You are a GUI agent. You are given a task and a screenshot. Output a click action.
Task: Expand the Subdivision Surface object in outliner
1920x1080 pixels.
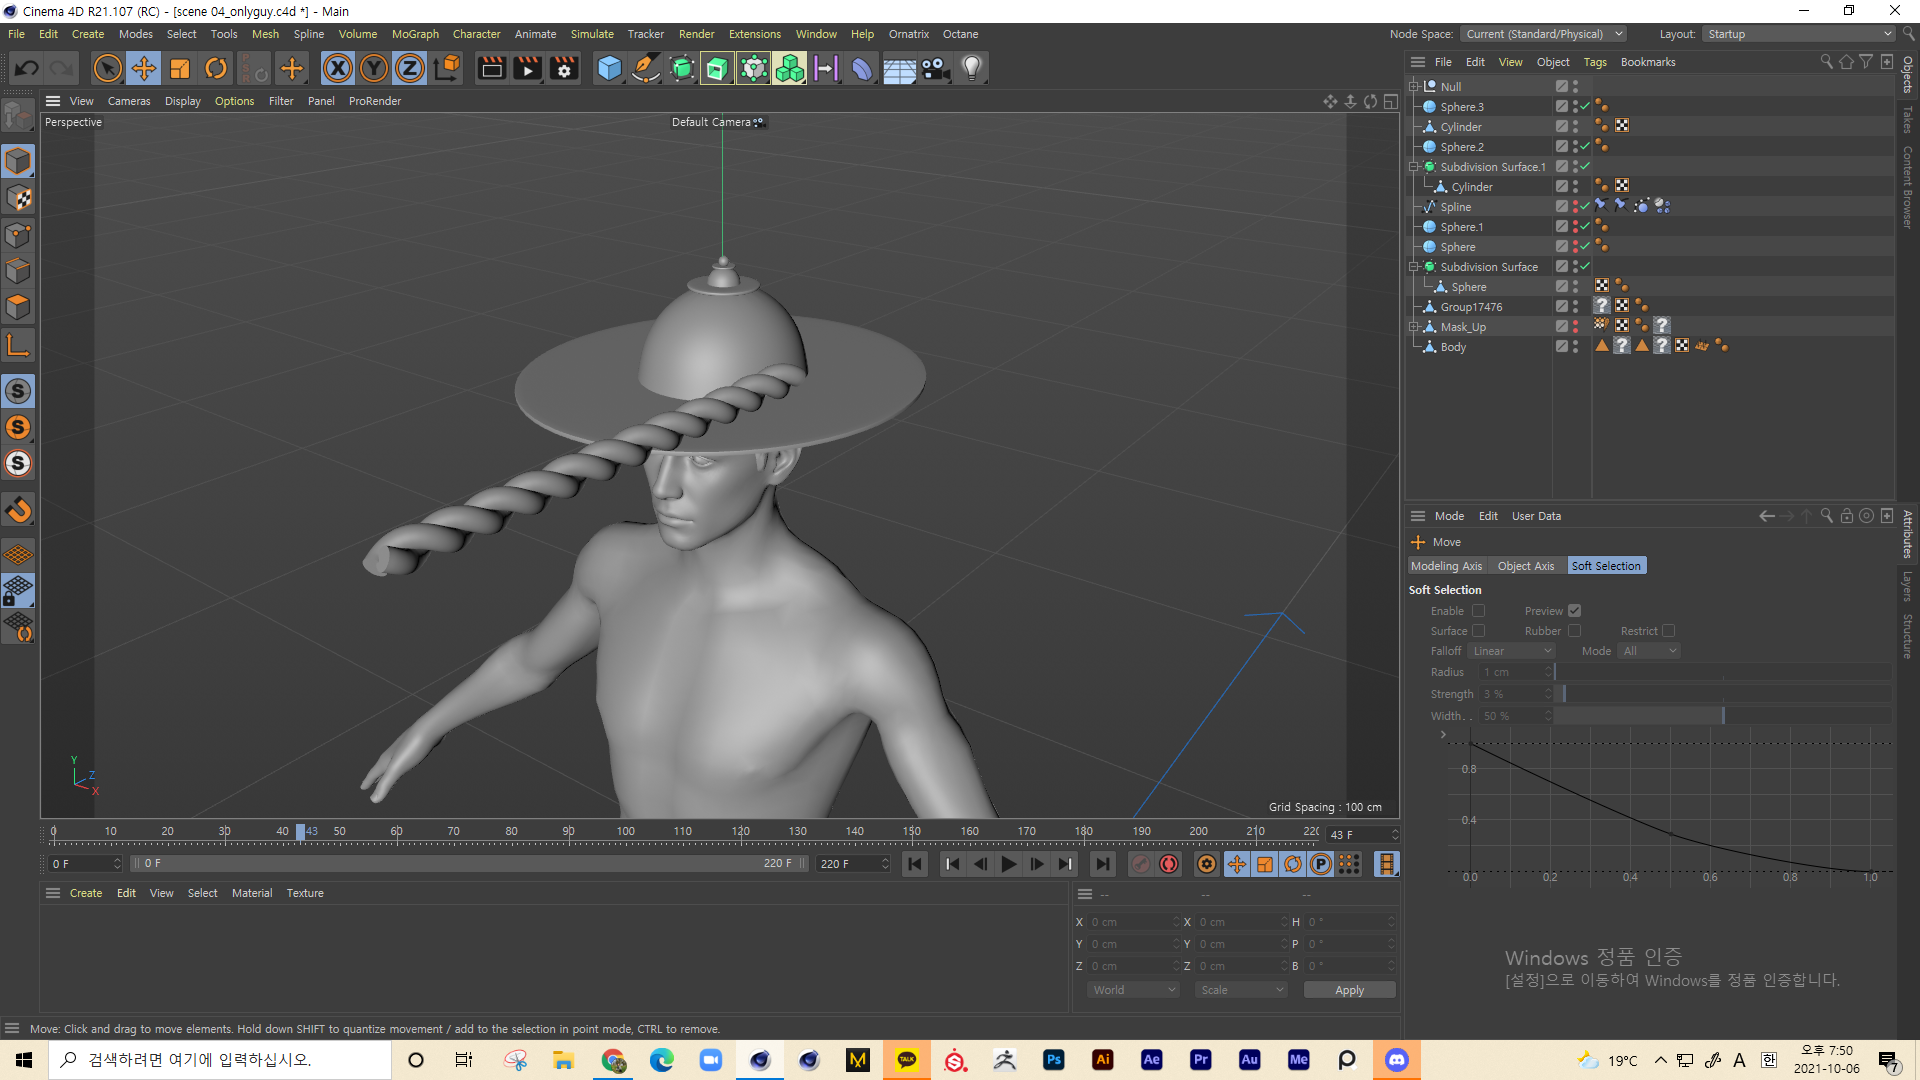[1415, 266]
